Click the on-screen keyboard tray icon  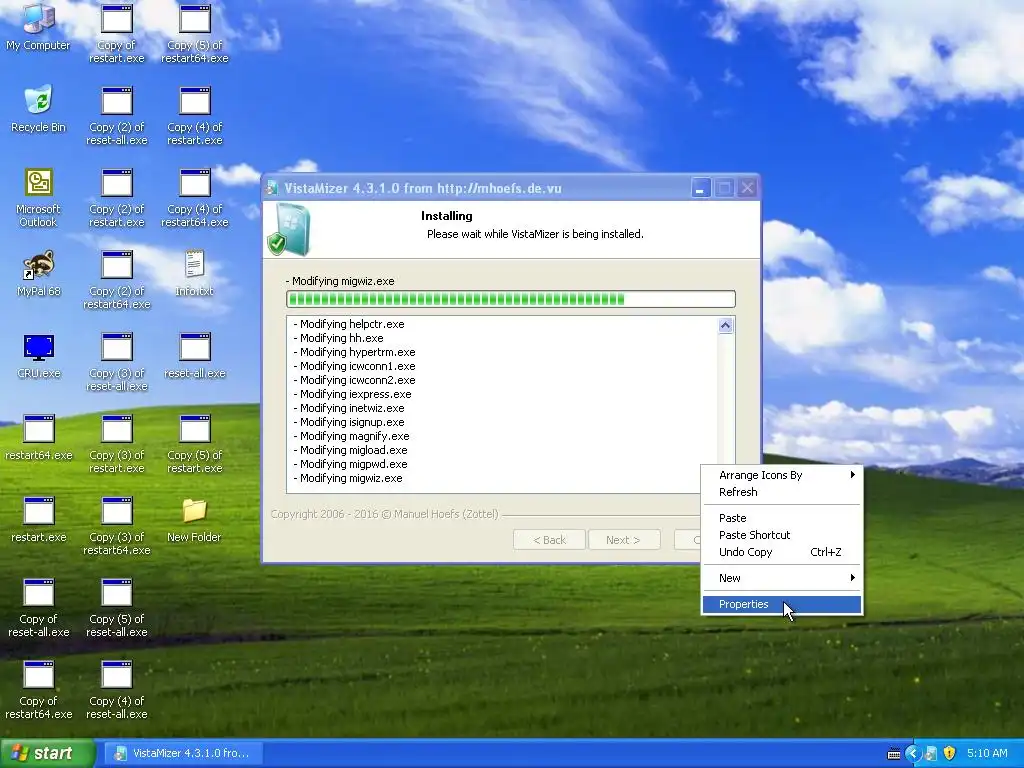pos(894,754)
